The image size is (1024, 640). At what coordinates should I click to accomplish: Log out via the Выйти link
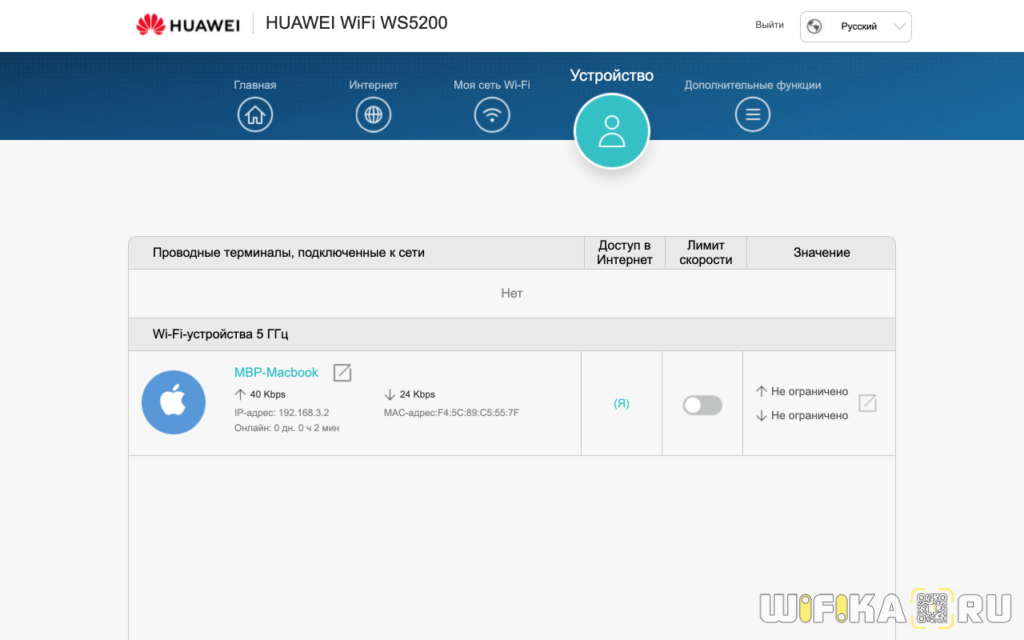click(769, 25)
